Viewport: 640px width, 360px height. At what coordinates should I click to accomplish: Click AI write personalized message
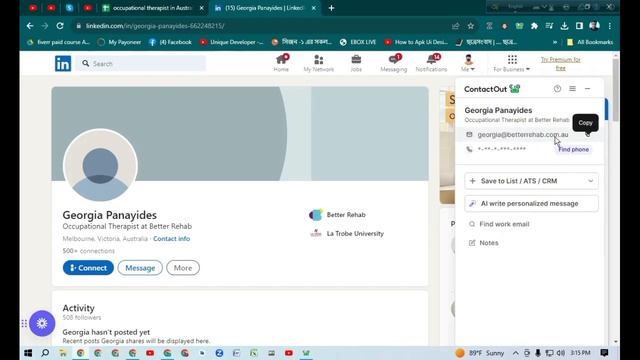pyautogui.click(x=531, y=203)
